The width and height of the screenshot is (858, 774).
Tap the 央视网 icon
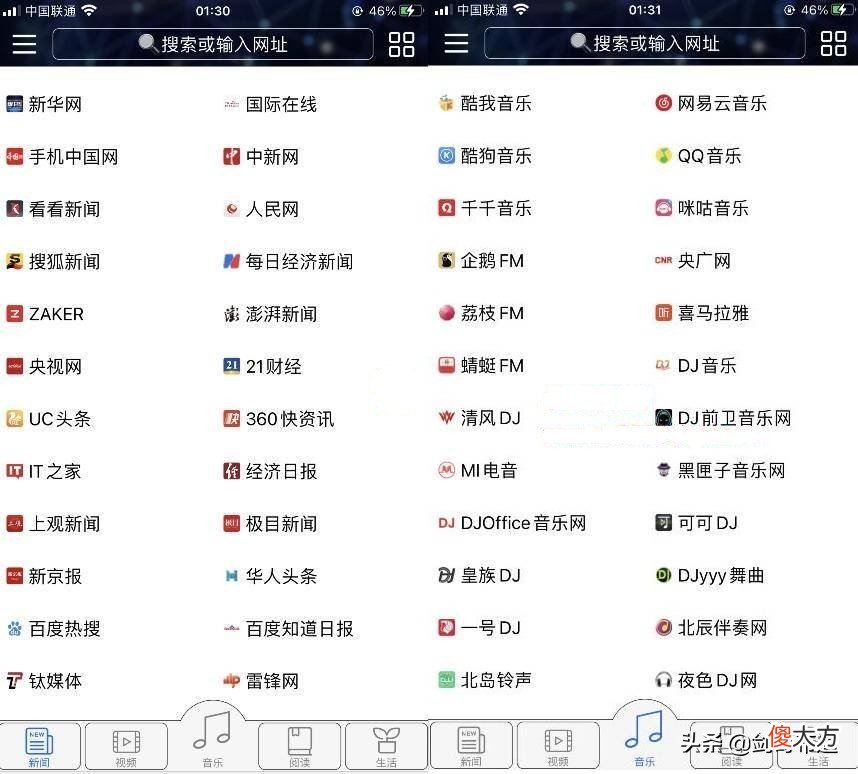[14, 366]
